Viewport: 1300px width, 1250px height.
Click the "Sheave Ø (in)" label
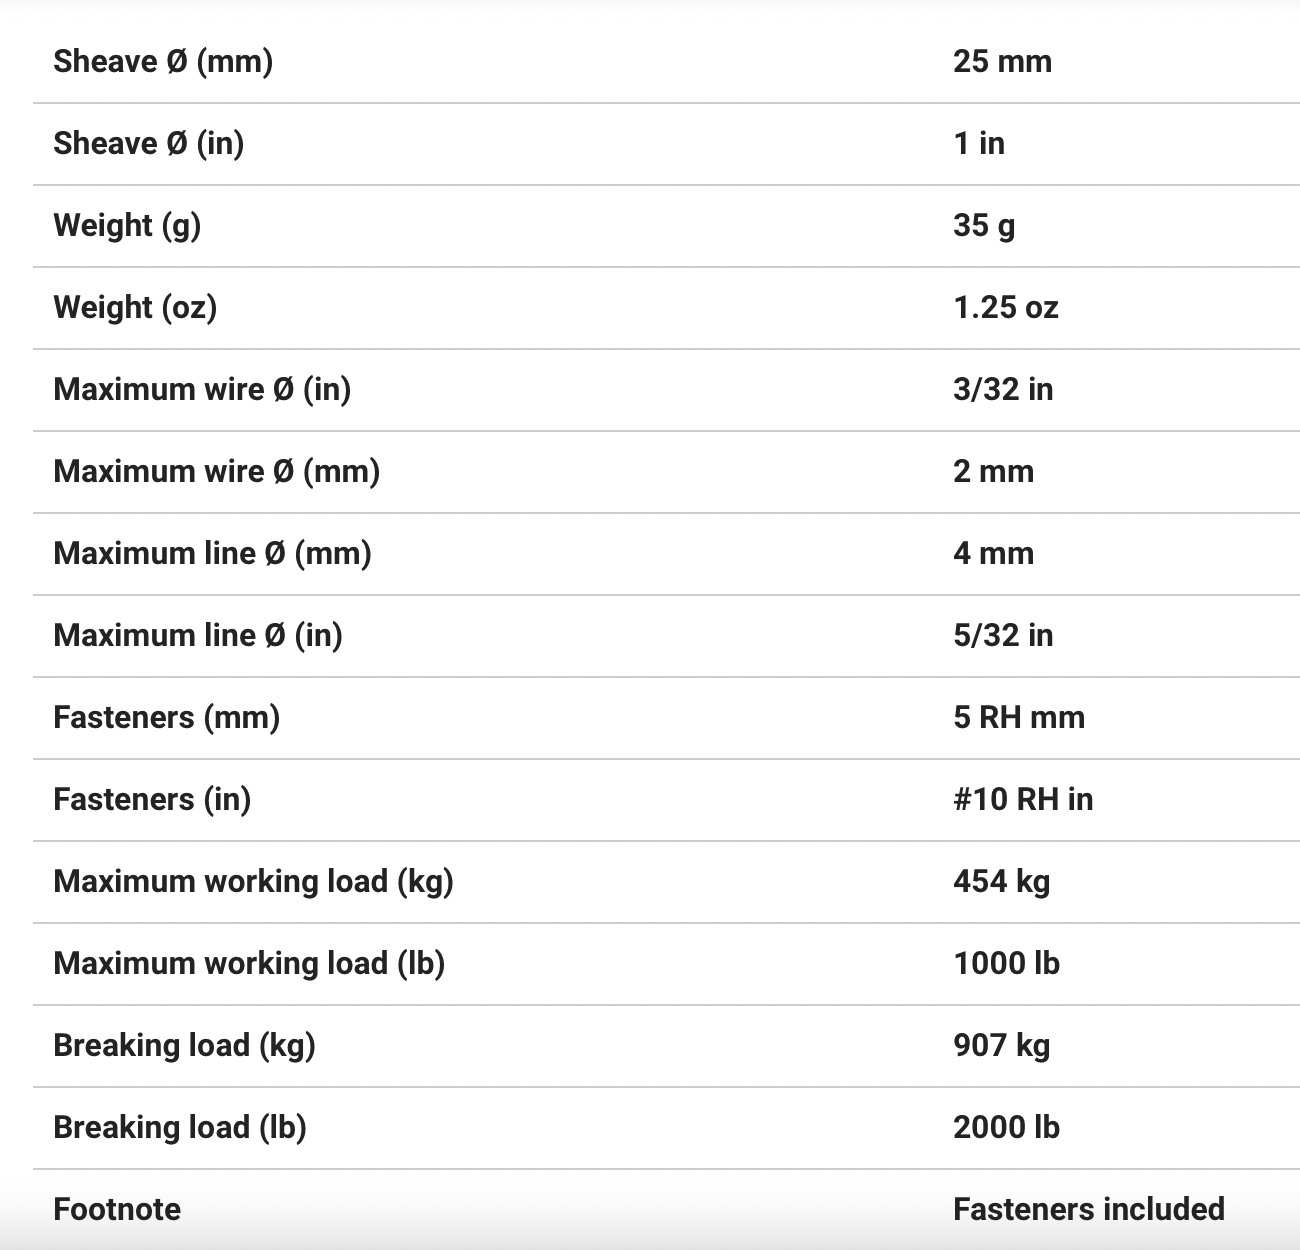[149, 143]
